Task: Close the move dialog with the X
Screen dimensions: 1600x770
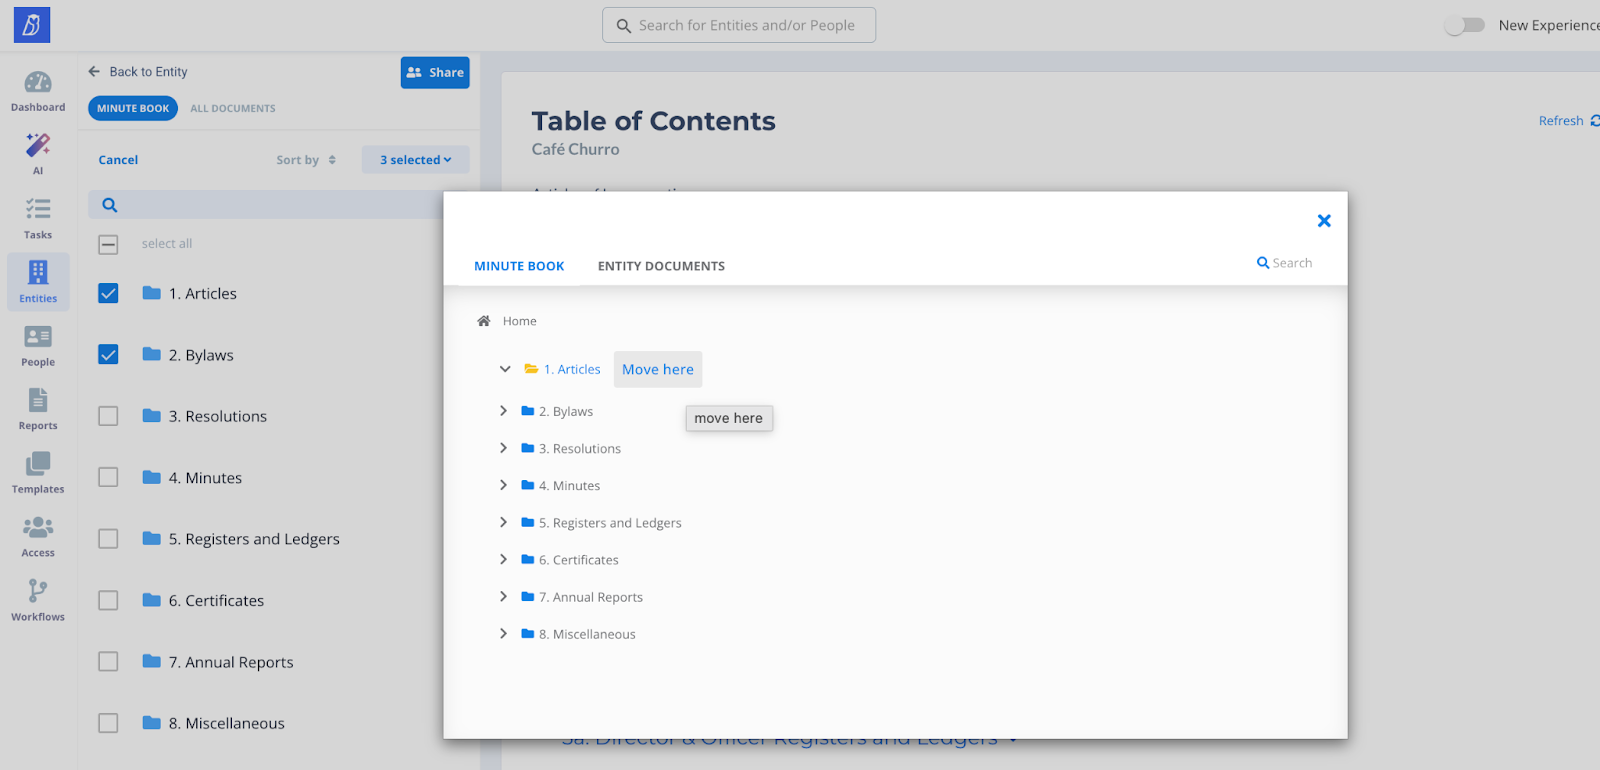Action: (1324, 221)
